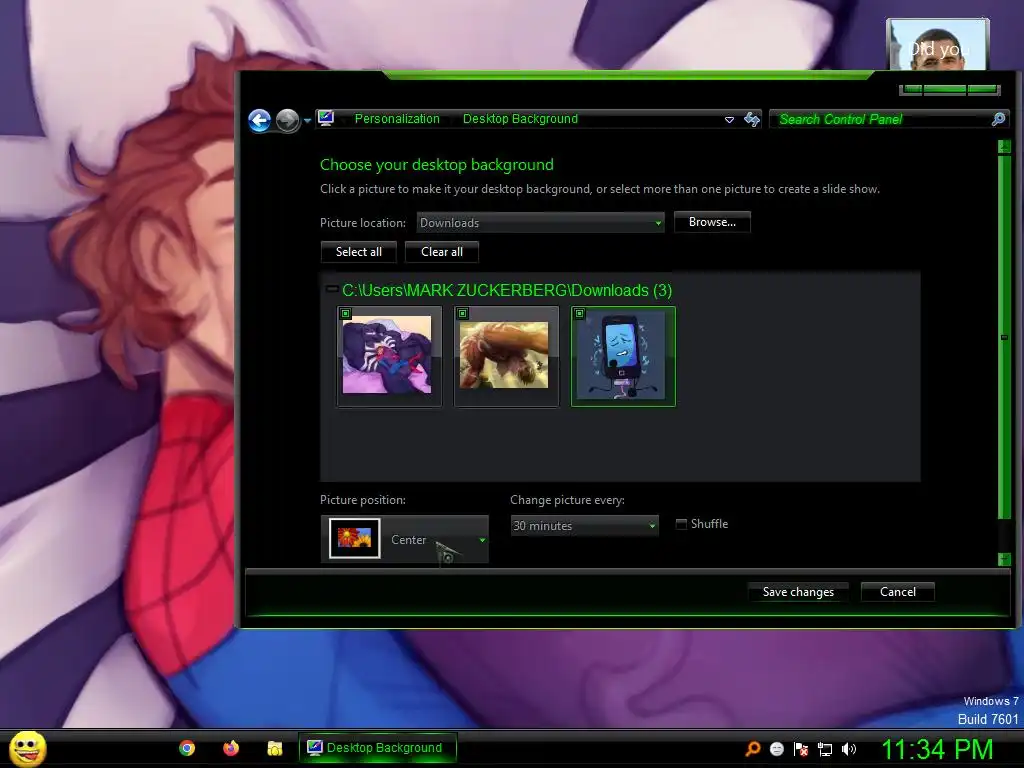This screenshot has height=768, width=1024.
Task: Click Cancel
Action: [897, 592]
